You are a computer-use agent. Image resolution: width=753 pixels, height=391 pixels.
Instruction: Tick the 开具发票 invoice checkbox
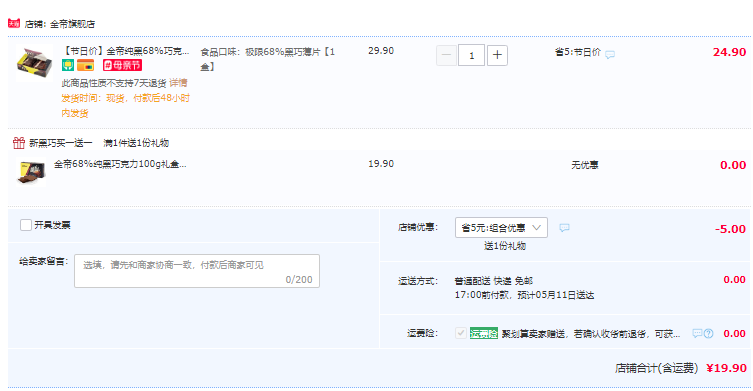26,225
